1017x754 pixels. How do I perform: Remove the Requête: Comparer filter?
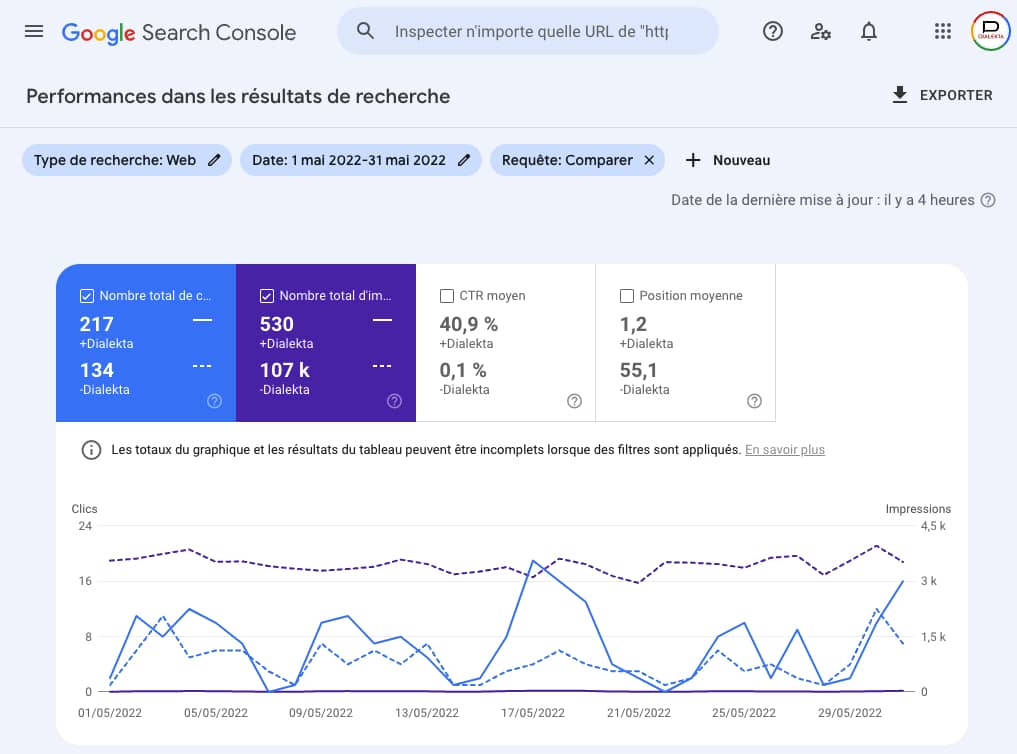(x=649, y=160)
